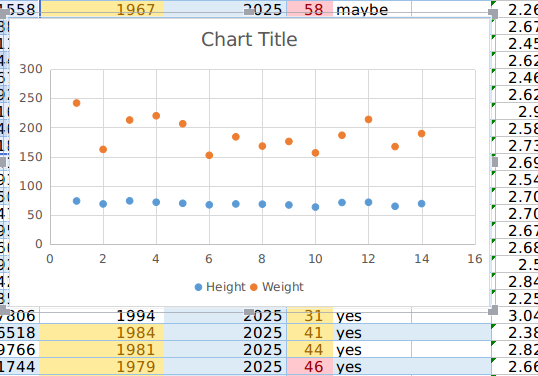
Task: Select the bottom-center chart resize handle
Action: 249,312
